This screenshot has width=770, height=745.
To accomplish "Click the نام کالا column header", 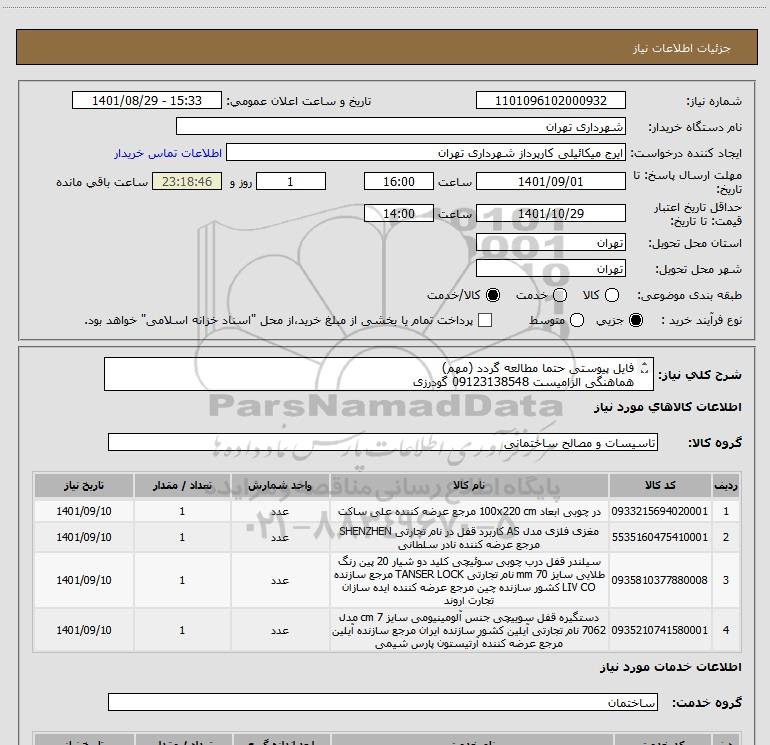I will pos(469,485).
